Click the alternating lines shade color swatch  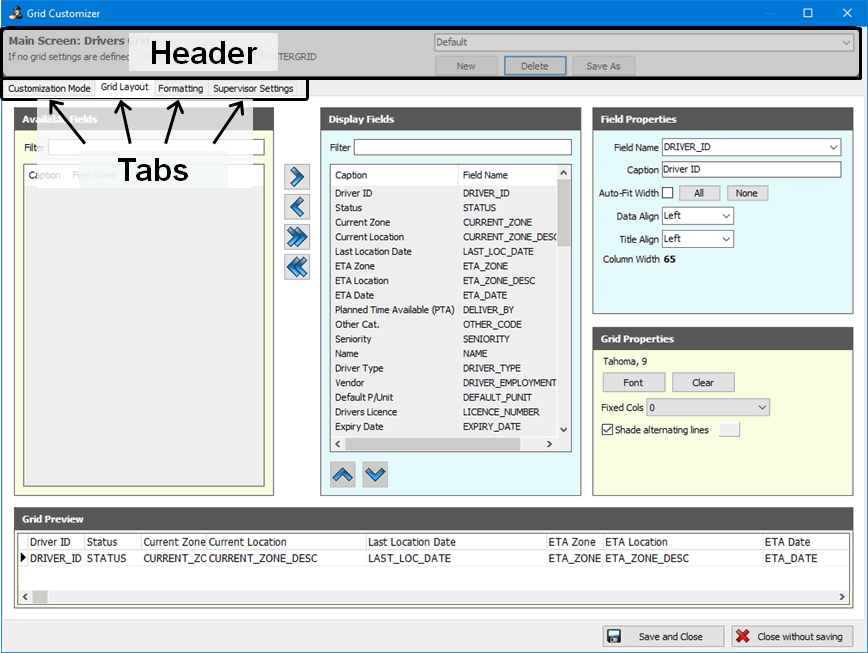pyautogui.click(x=730, y=430)
